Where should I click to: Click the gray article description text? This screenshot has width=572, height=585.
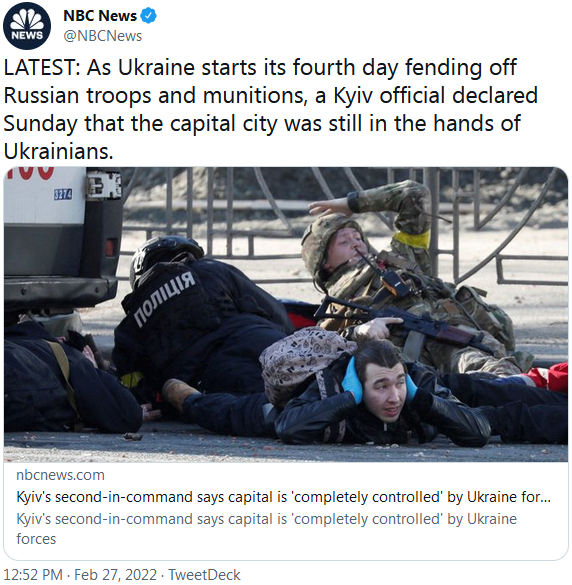(266, 529)
